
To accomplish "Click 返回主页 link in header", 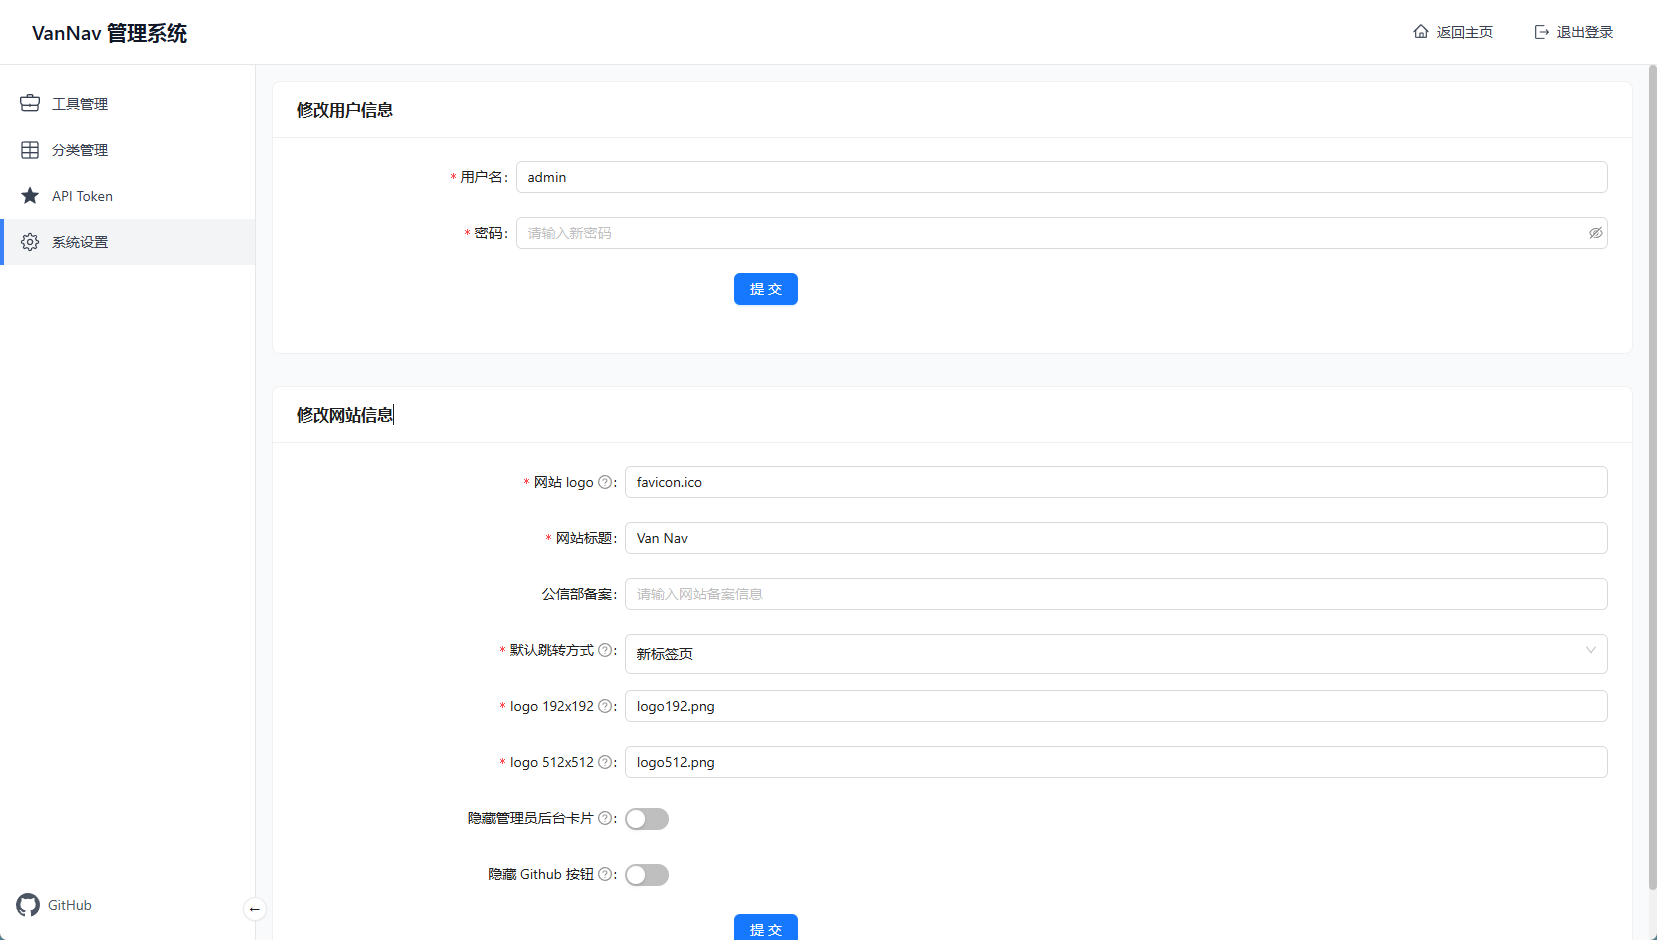I will pyautogui.click(x=1453, y=32).
